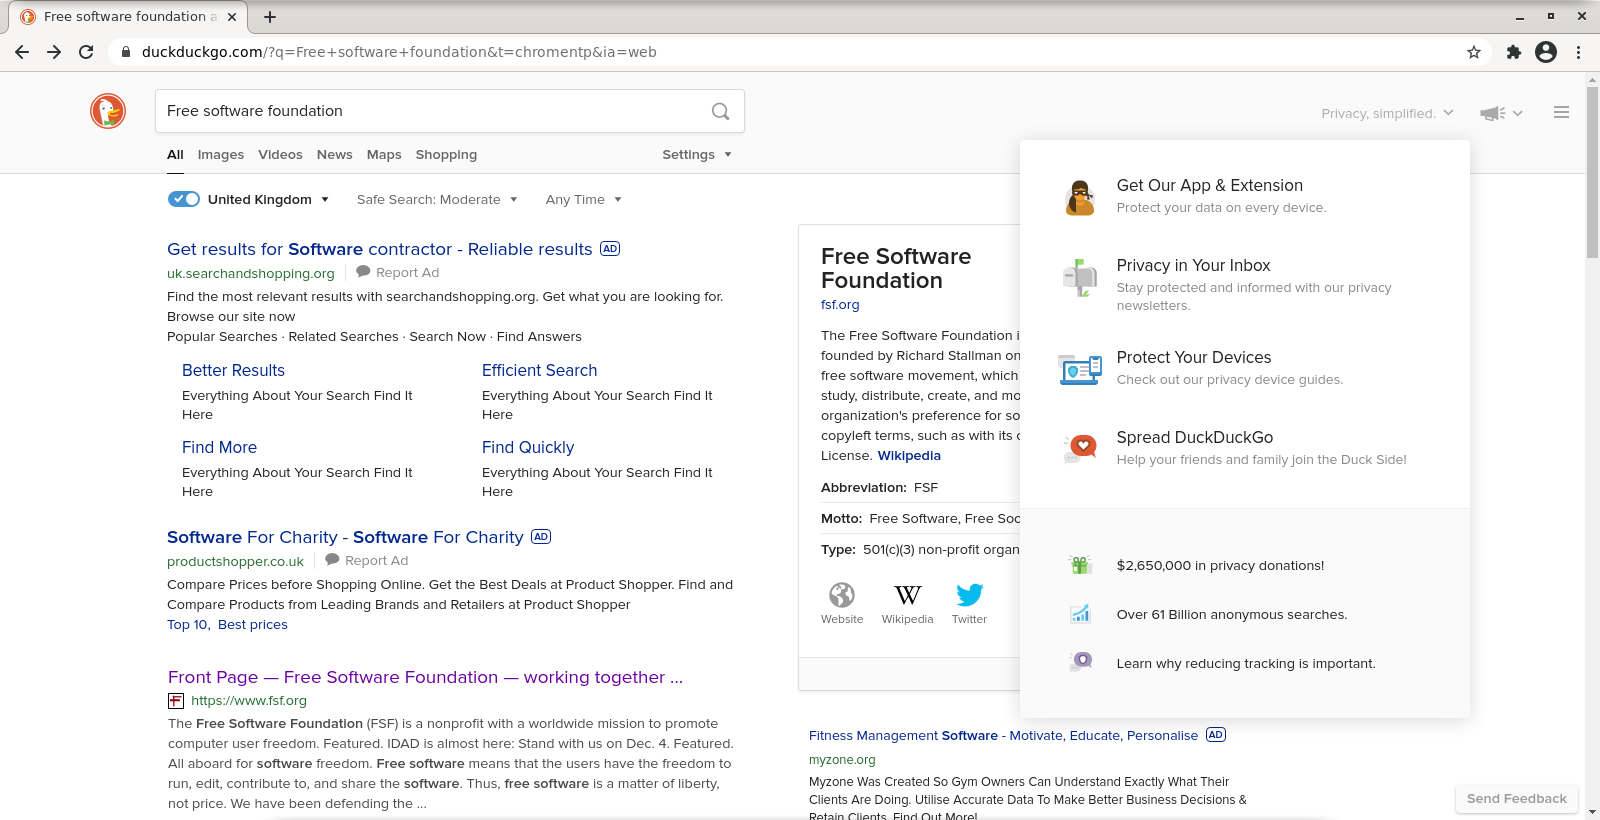Click the Top 10 link
Viewport: 1600px width, 820px height.
pos(188,625)
